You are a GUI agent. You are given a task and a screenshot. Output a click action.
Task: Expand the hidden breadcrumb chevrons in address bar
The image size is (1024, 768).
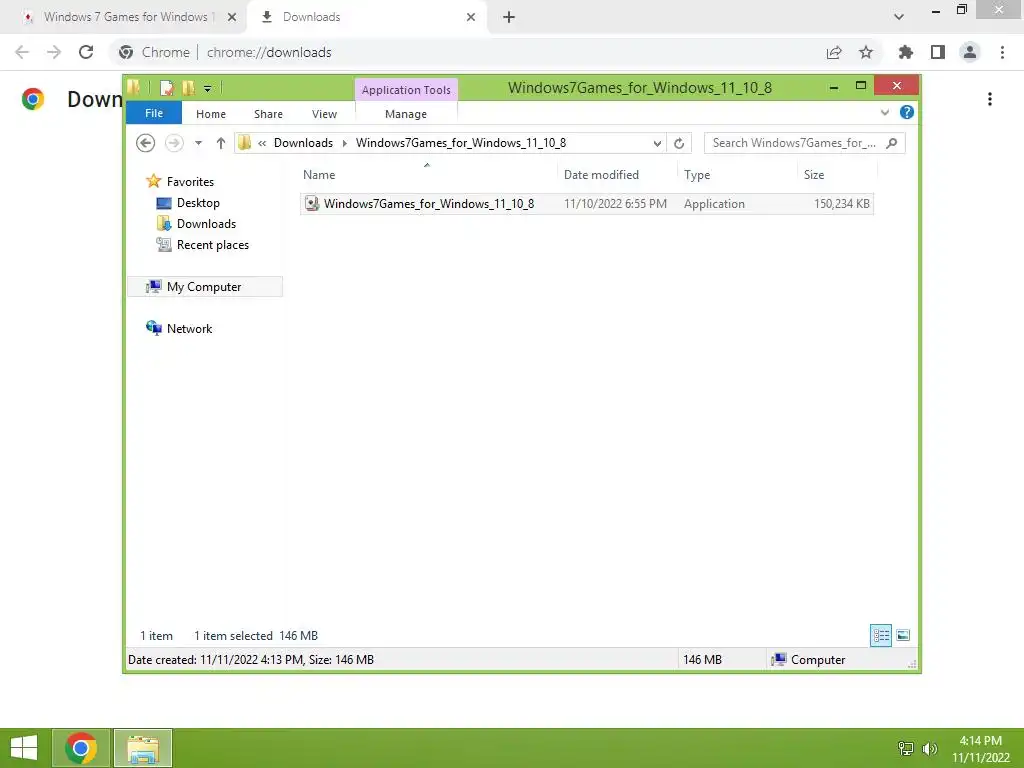point(262,143)
